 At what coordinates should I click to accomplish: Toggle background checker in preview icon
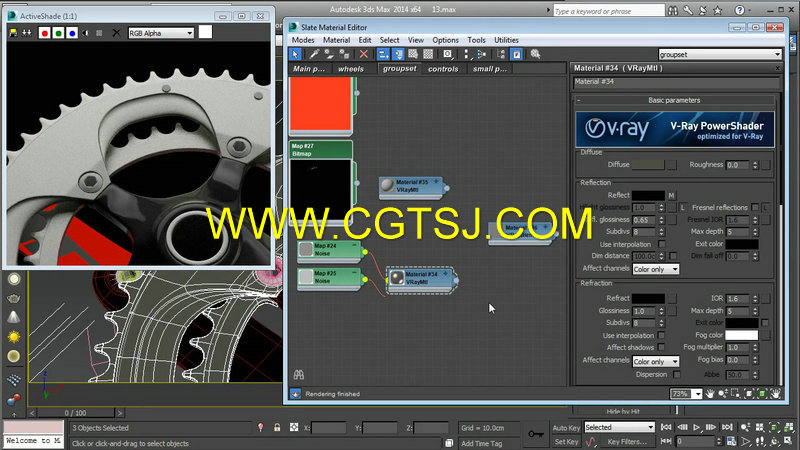click(428, 54)
